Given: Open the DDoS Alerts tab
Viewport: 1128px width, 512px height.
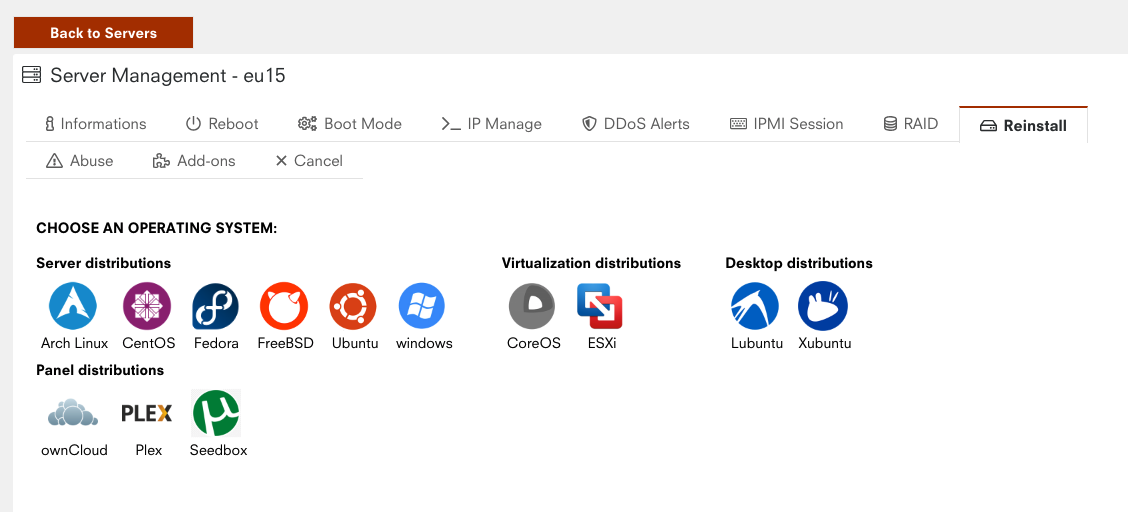Looking at the screenshot, I should coord(636,124).
